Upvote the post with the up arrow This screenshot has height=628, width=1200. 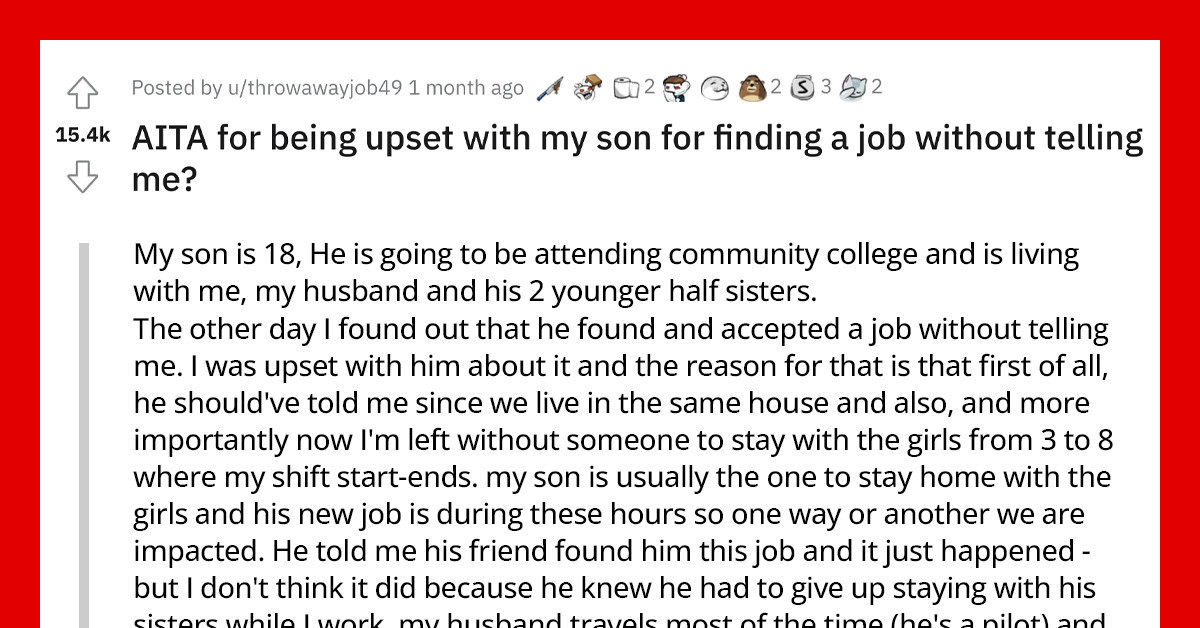(x=84, y=91)
